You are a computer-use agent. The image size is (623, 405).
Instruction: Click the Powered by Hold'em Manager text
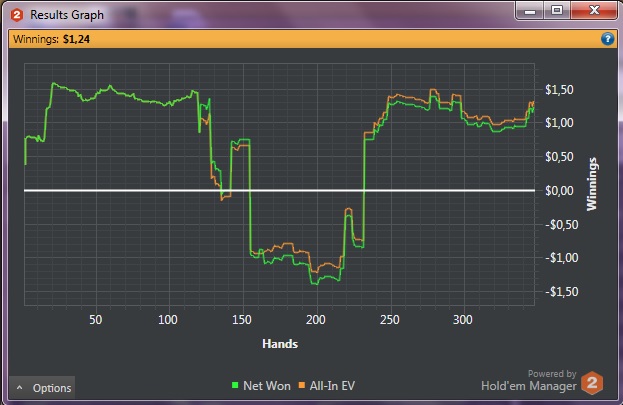[529, 380]
